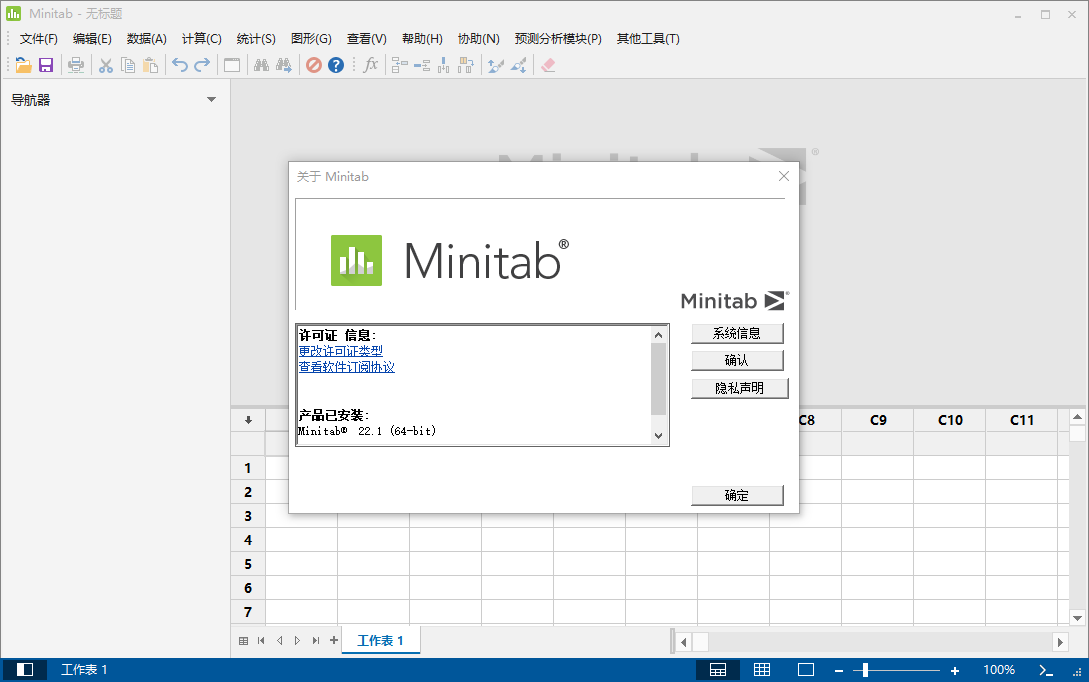
Task: Follow the 更改许可证类型 link
Action: click(x=340, y=351)
